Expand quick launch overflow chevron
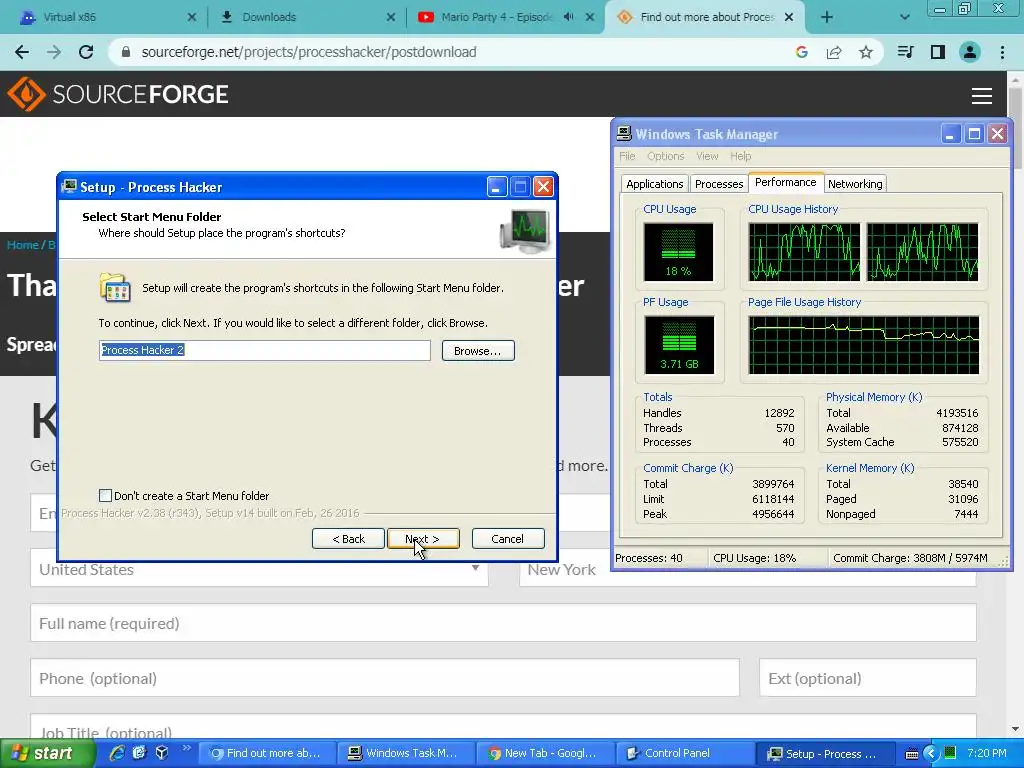1024x768 pixels. 186,748
